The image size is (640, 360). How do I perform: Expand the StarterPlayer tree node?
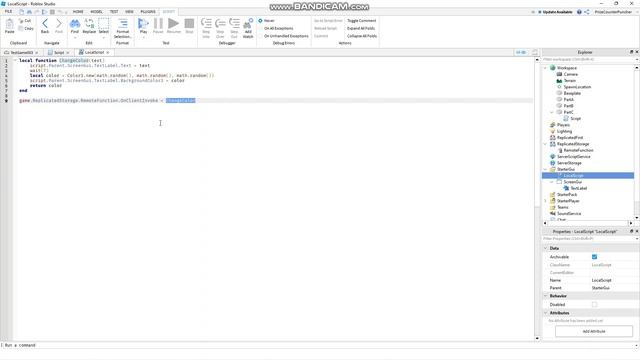click(545, 201)
